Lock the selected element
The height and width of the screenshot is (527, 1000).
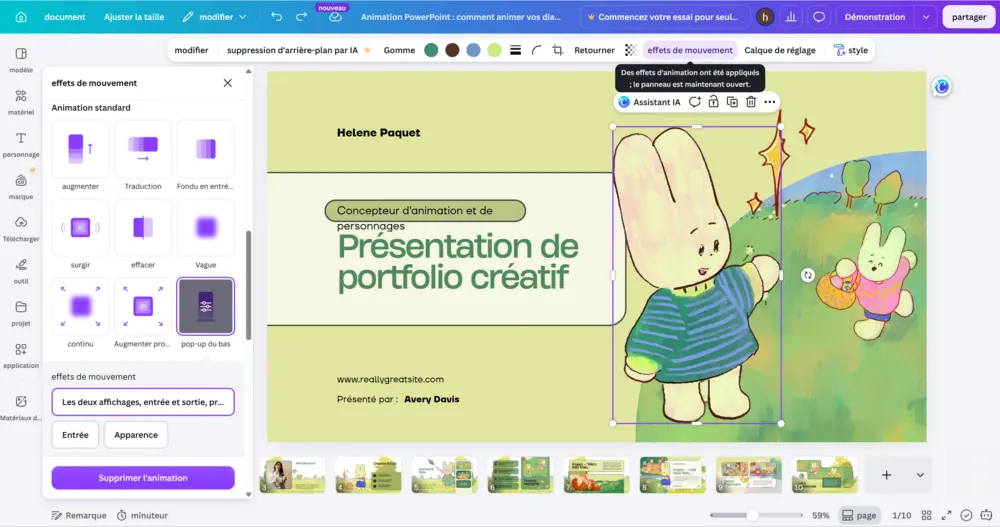pyautogui.click(x=713, y=102)
